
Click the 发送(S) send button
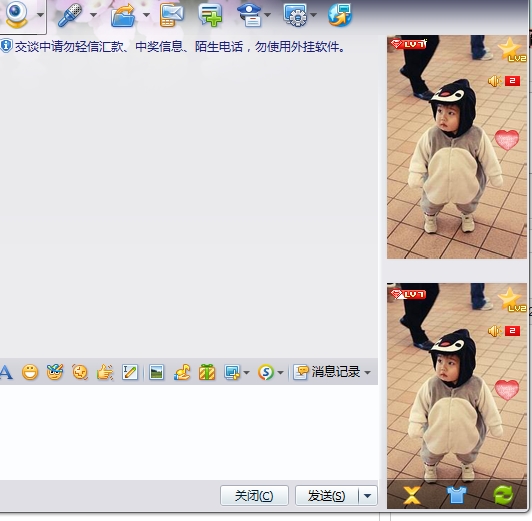click(327, 496)
